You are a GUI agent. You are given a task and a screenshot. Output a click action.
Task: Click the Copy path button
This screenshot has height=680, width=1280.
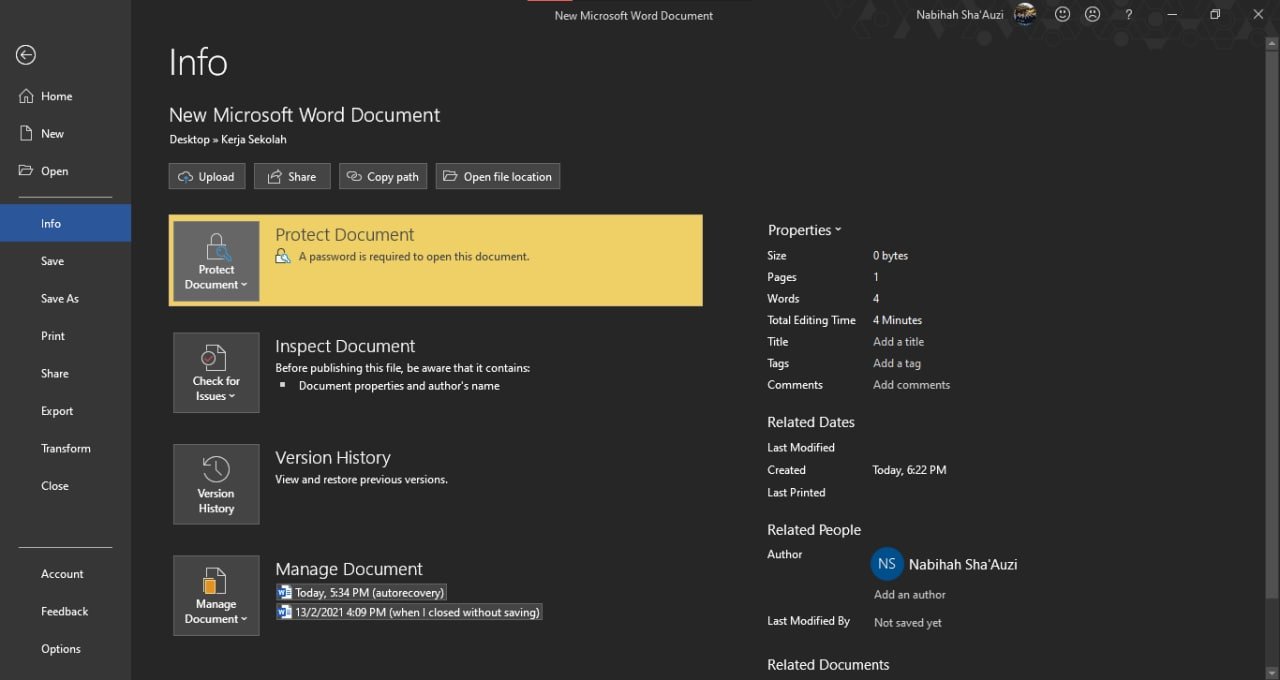click(x=383, y=176)
